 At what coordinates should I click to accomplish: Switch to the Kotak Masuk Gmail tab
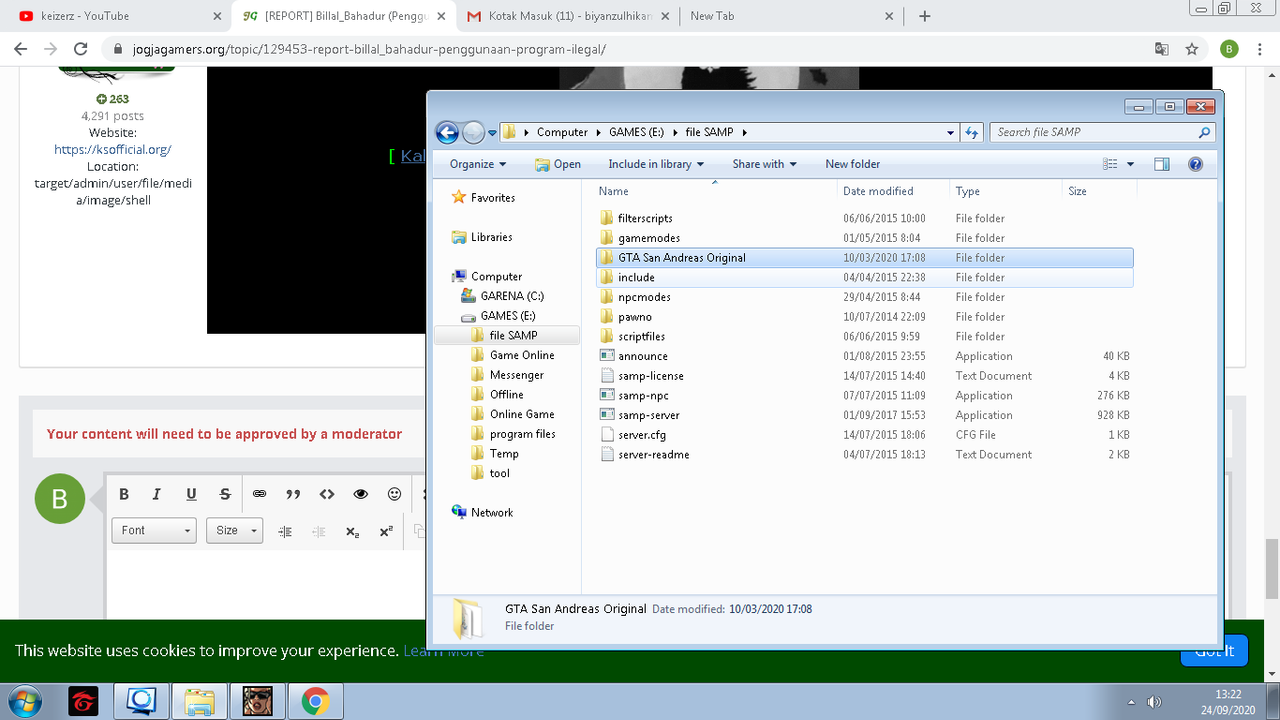coord(567,16)
